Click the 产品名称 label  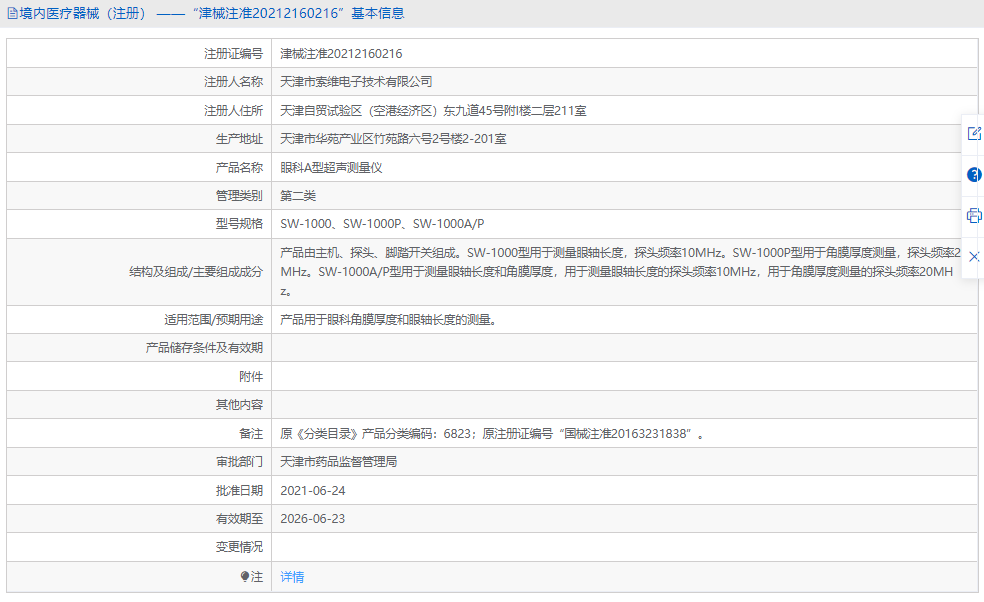(x=239, y=168)
